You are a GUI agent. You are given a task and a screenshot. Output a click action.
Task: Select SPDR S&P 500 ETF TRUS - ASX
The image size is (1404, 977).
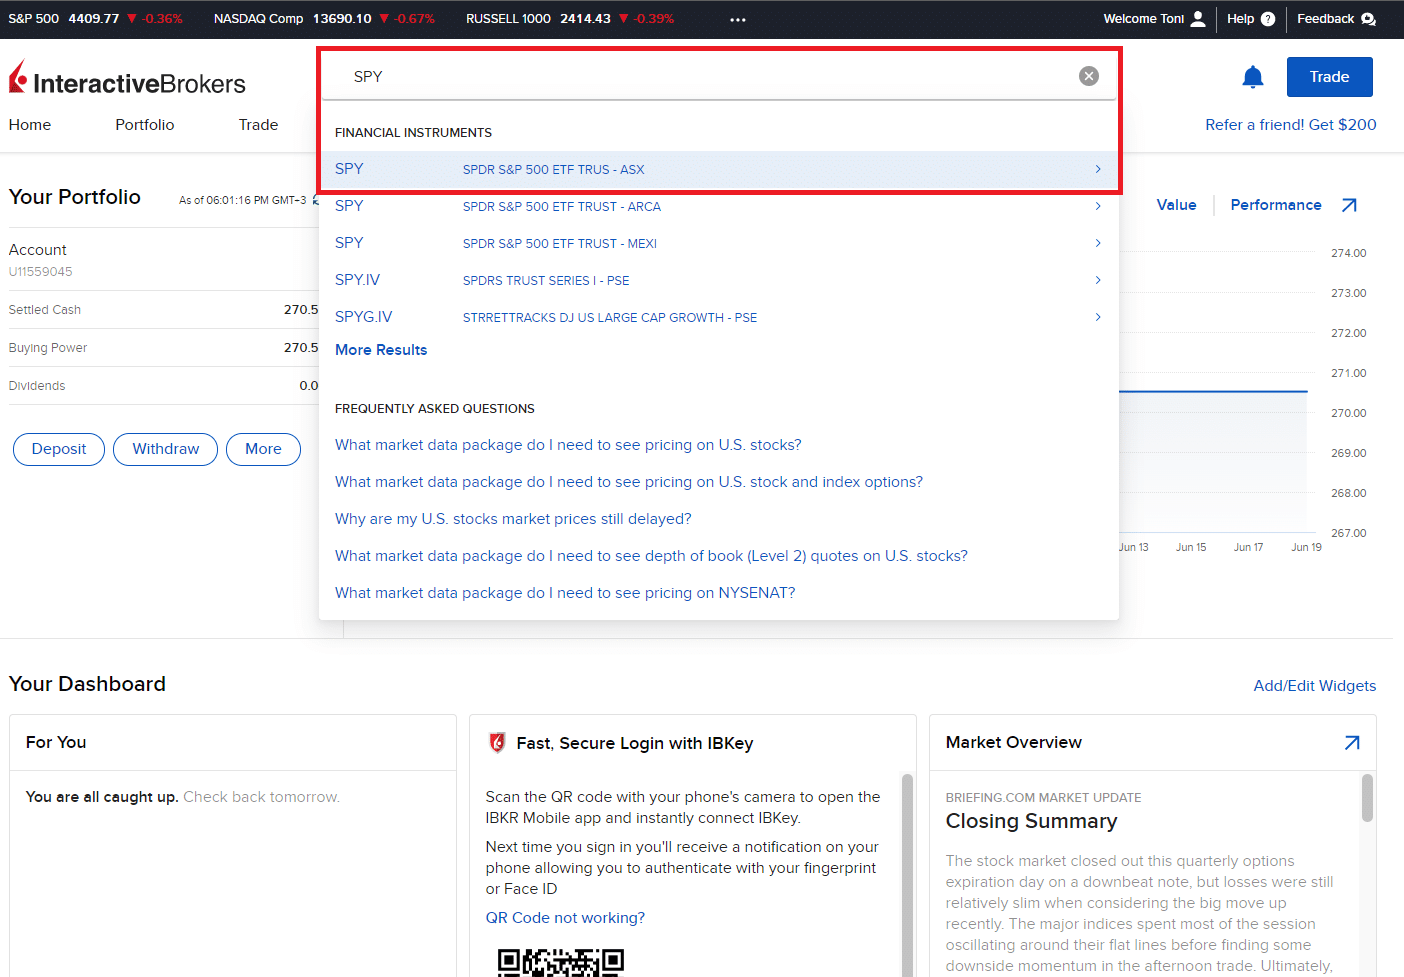pyautogui.click(x=553, y=170)
